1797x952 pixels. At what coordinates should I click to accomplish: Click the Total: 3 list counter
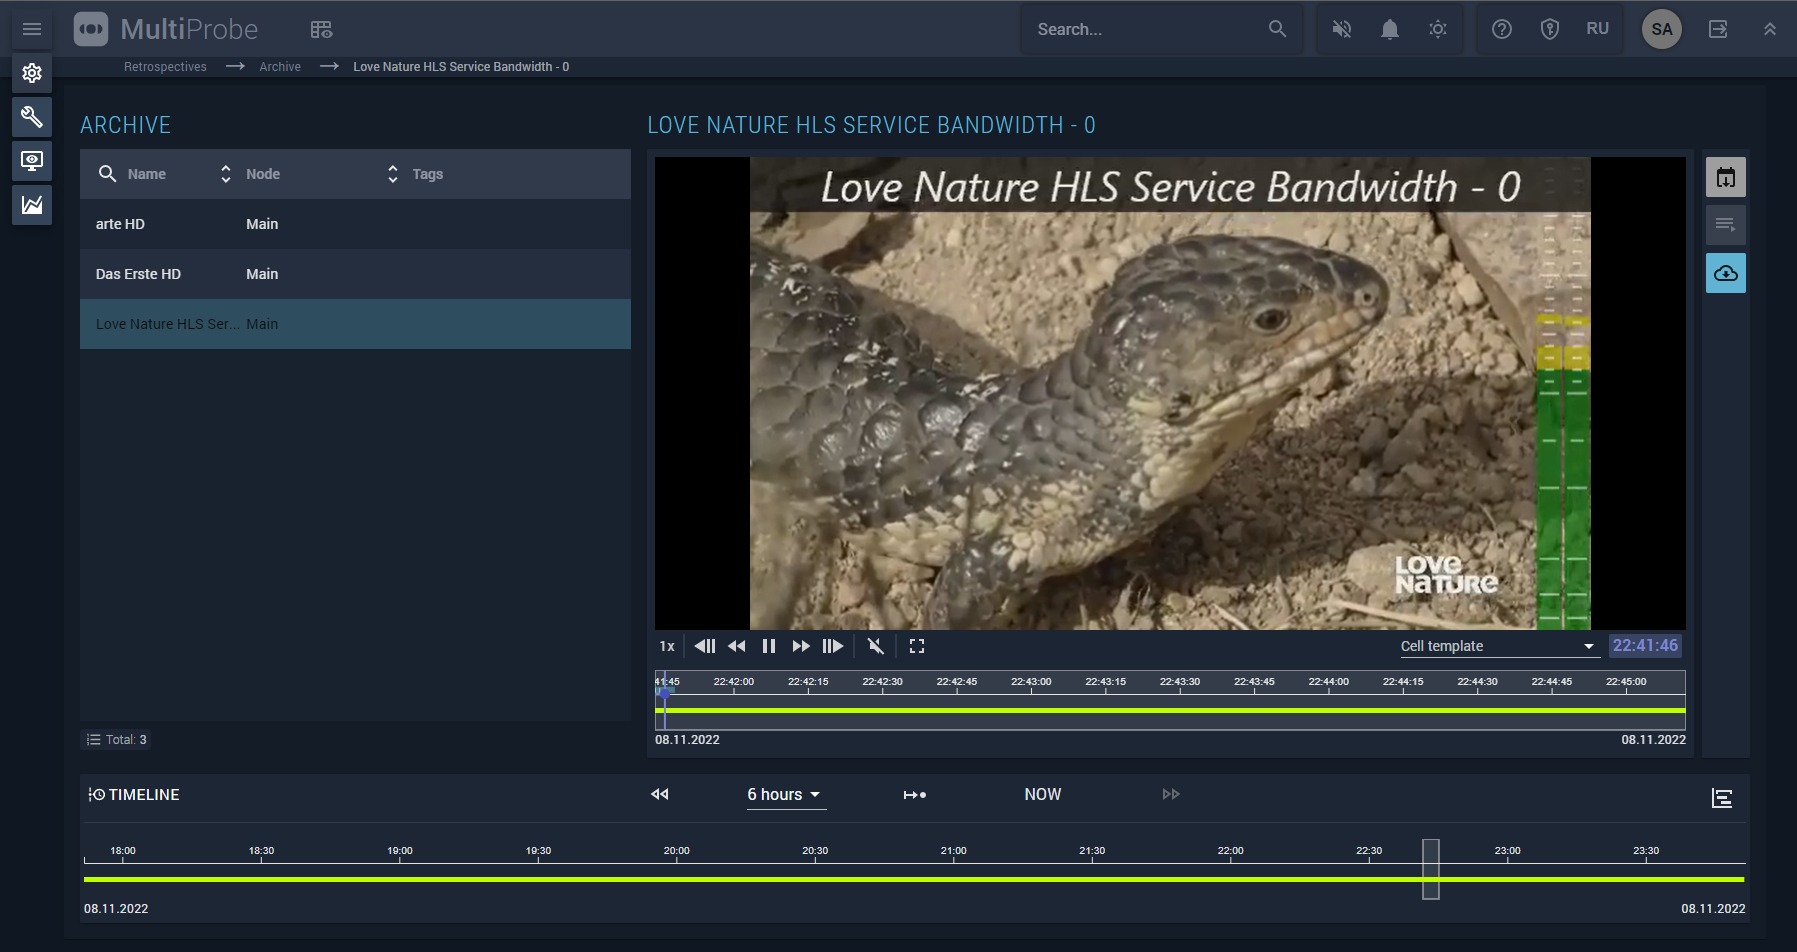coord(117,740)
